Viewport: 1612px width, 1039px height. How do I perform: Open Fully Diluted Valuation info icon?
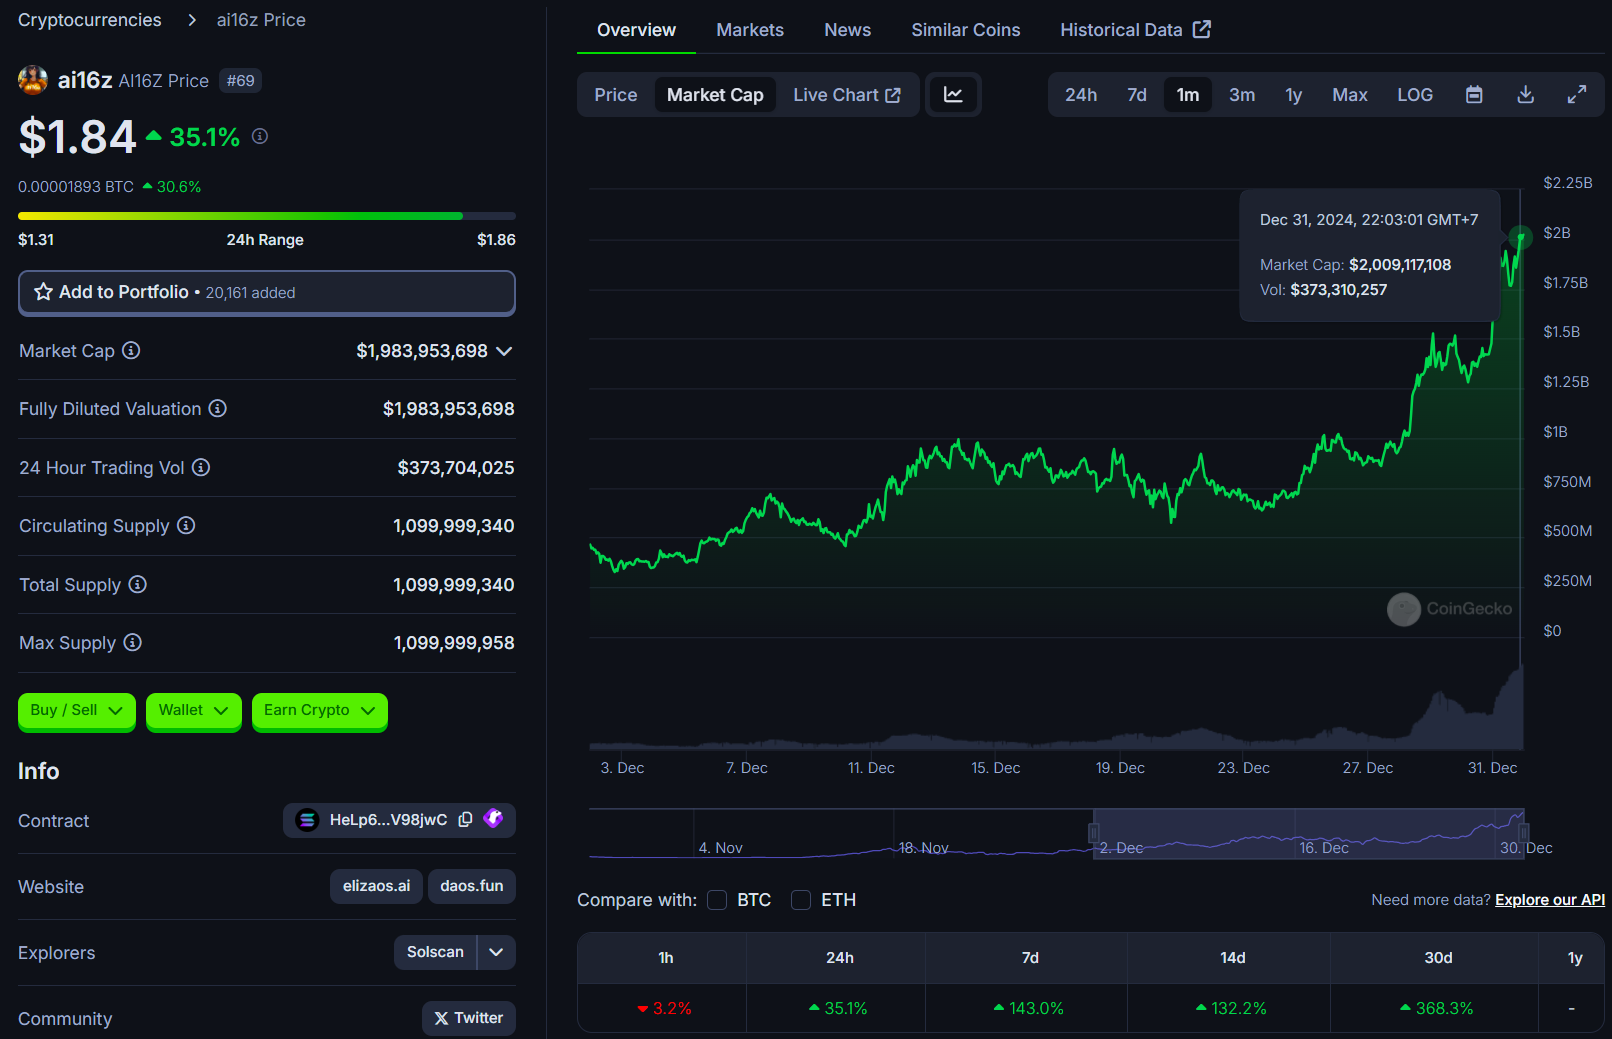tap(217, 408)
